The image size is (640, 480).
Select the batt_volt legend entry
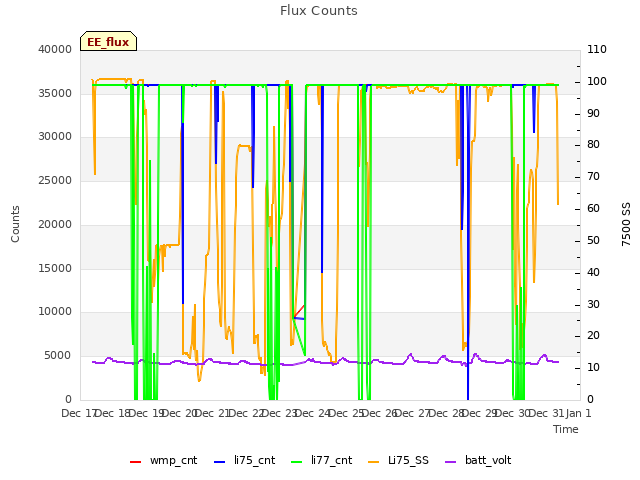(478, 460)
